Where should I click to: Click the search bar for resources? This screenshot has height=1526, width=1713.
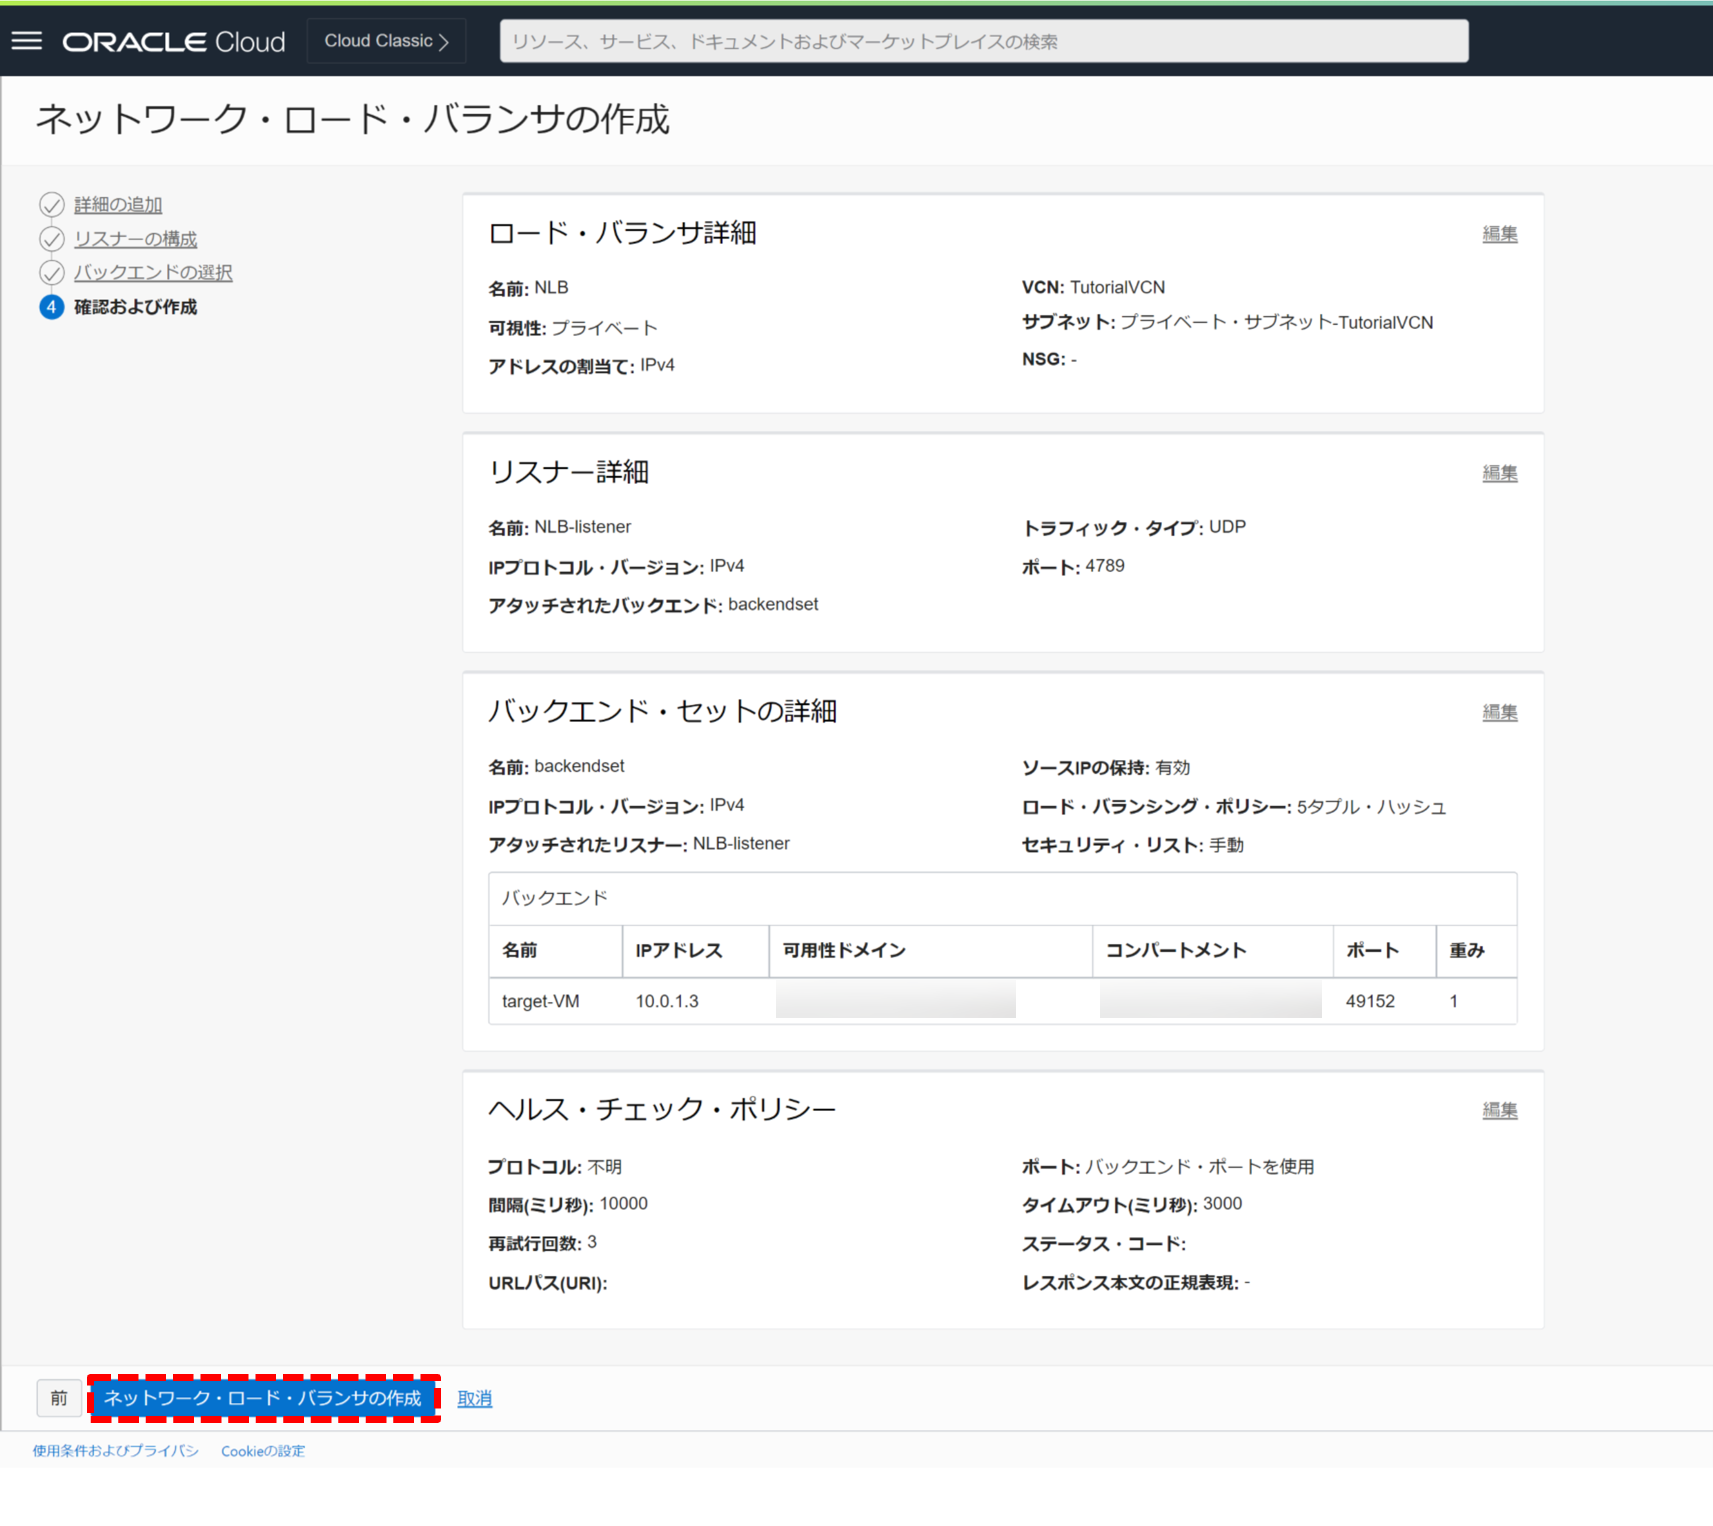click(x=982, y=40)
